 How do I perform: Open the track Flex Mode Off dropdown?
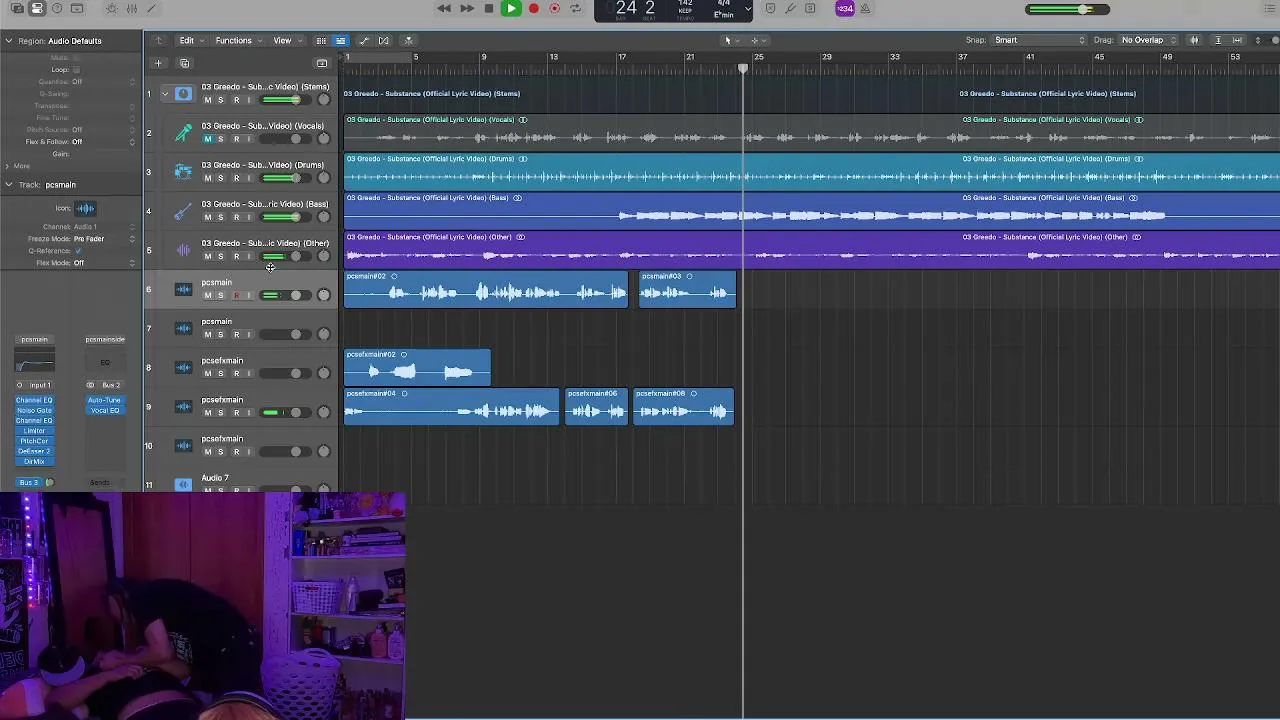tap(102, 263)
